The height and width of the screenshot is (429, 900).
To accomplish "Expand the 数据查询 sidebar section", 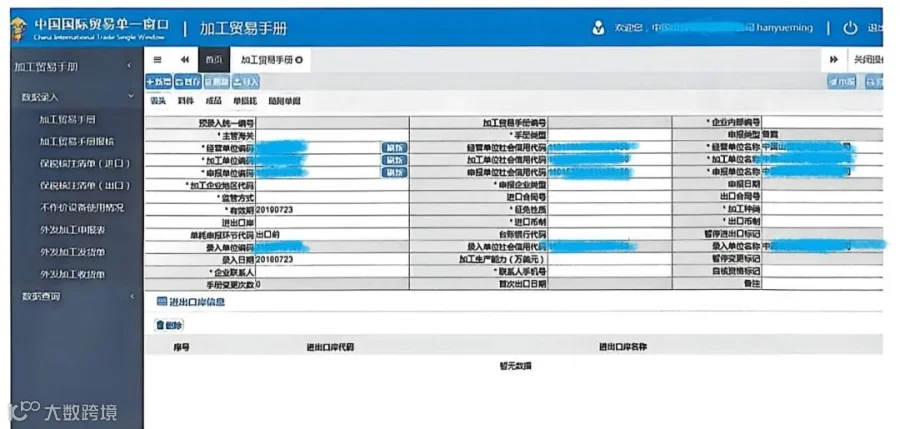I will tap(77, 296).
